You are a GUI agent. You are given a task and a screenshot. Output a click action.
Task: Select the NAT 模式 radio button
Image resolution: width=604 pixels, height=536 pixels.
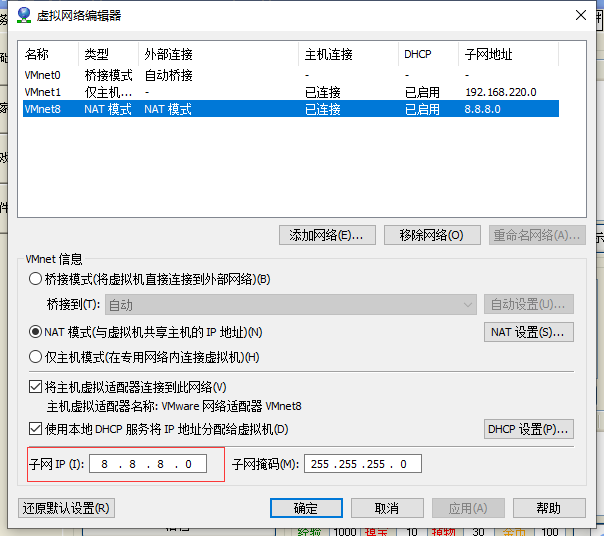35,332
